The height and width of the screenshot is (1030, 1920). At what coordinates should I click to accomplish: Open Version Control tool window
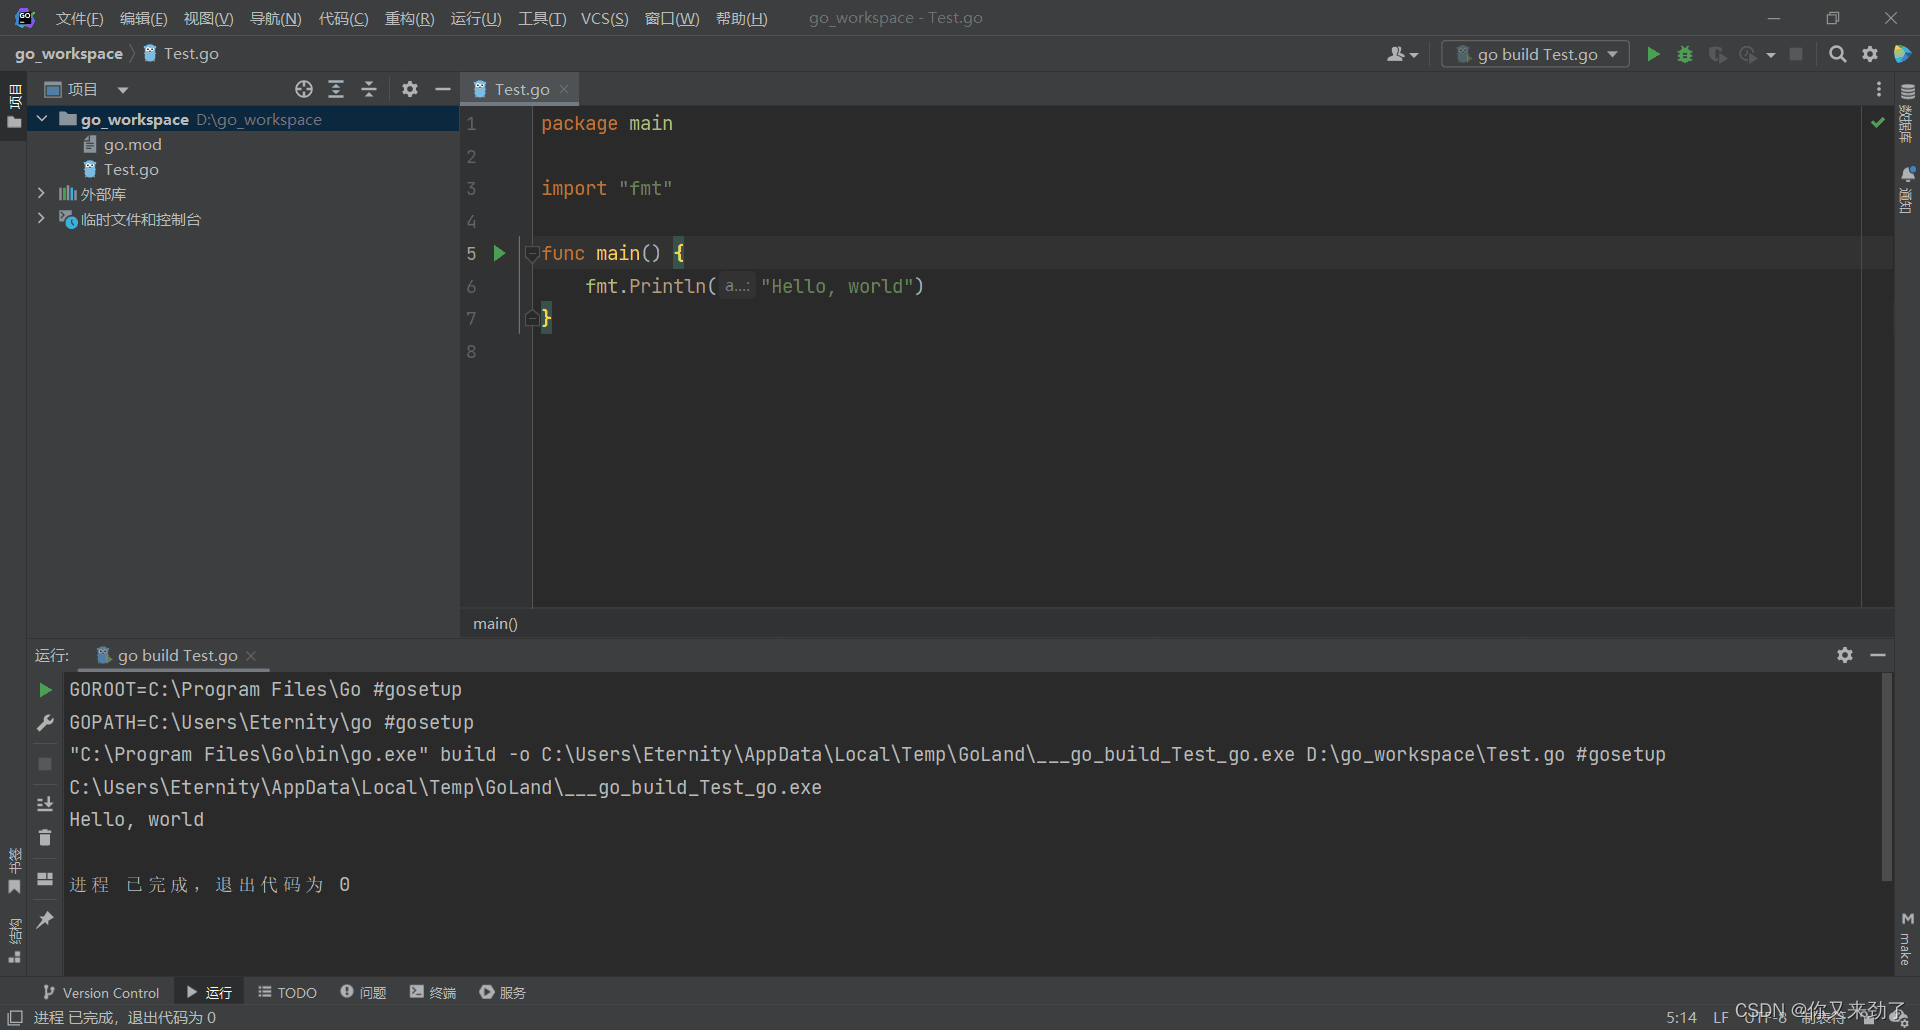click(x=101, y=992)
